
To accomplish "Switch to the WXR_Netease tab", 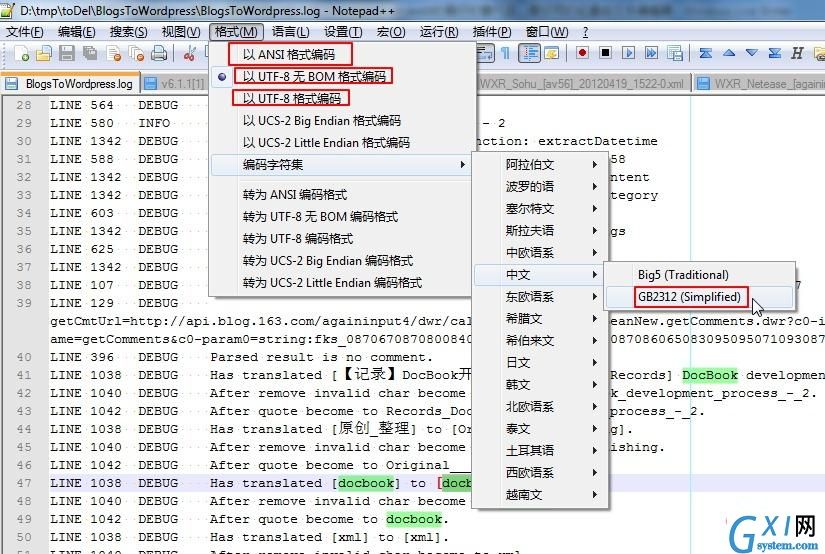I will [x=760, y=84].
